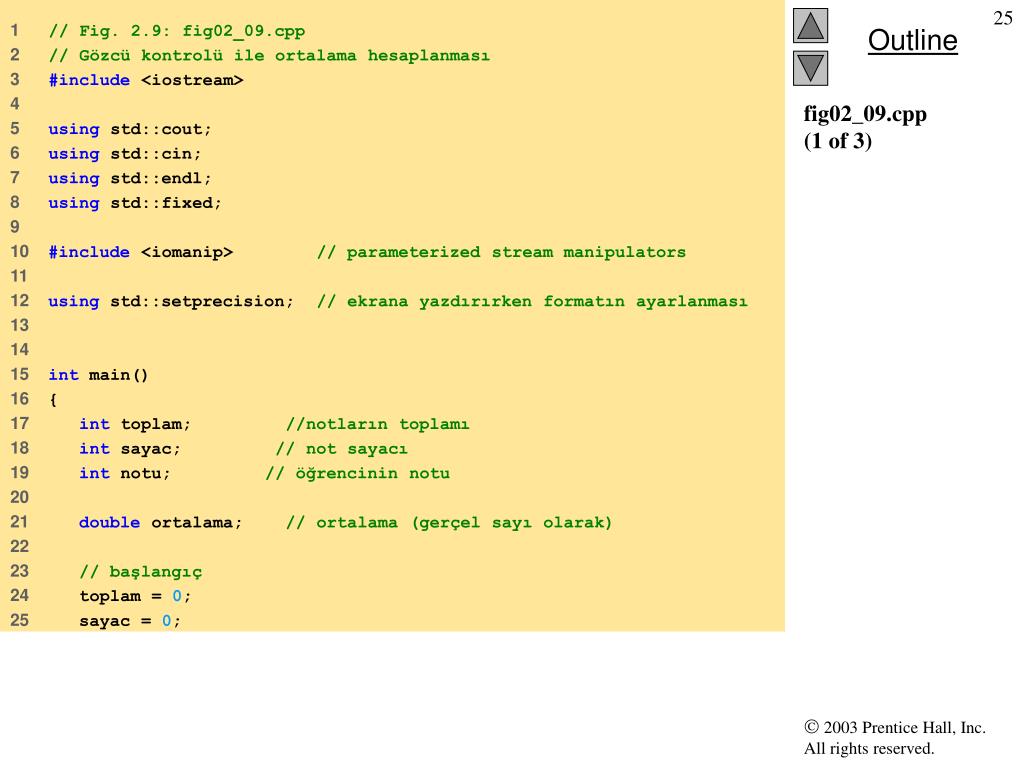Click line number 25

(x=20, y=620)
